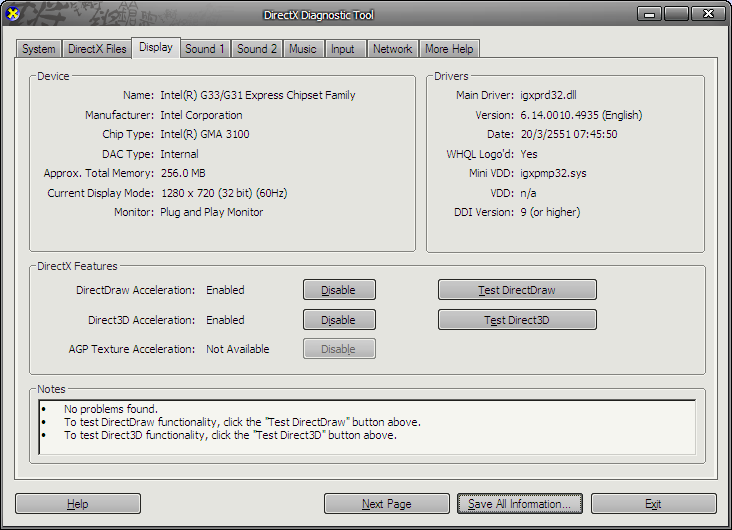Open the Sound 2 tab
732x530 pixels.
click(257, 49)
